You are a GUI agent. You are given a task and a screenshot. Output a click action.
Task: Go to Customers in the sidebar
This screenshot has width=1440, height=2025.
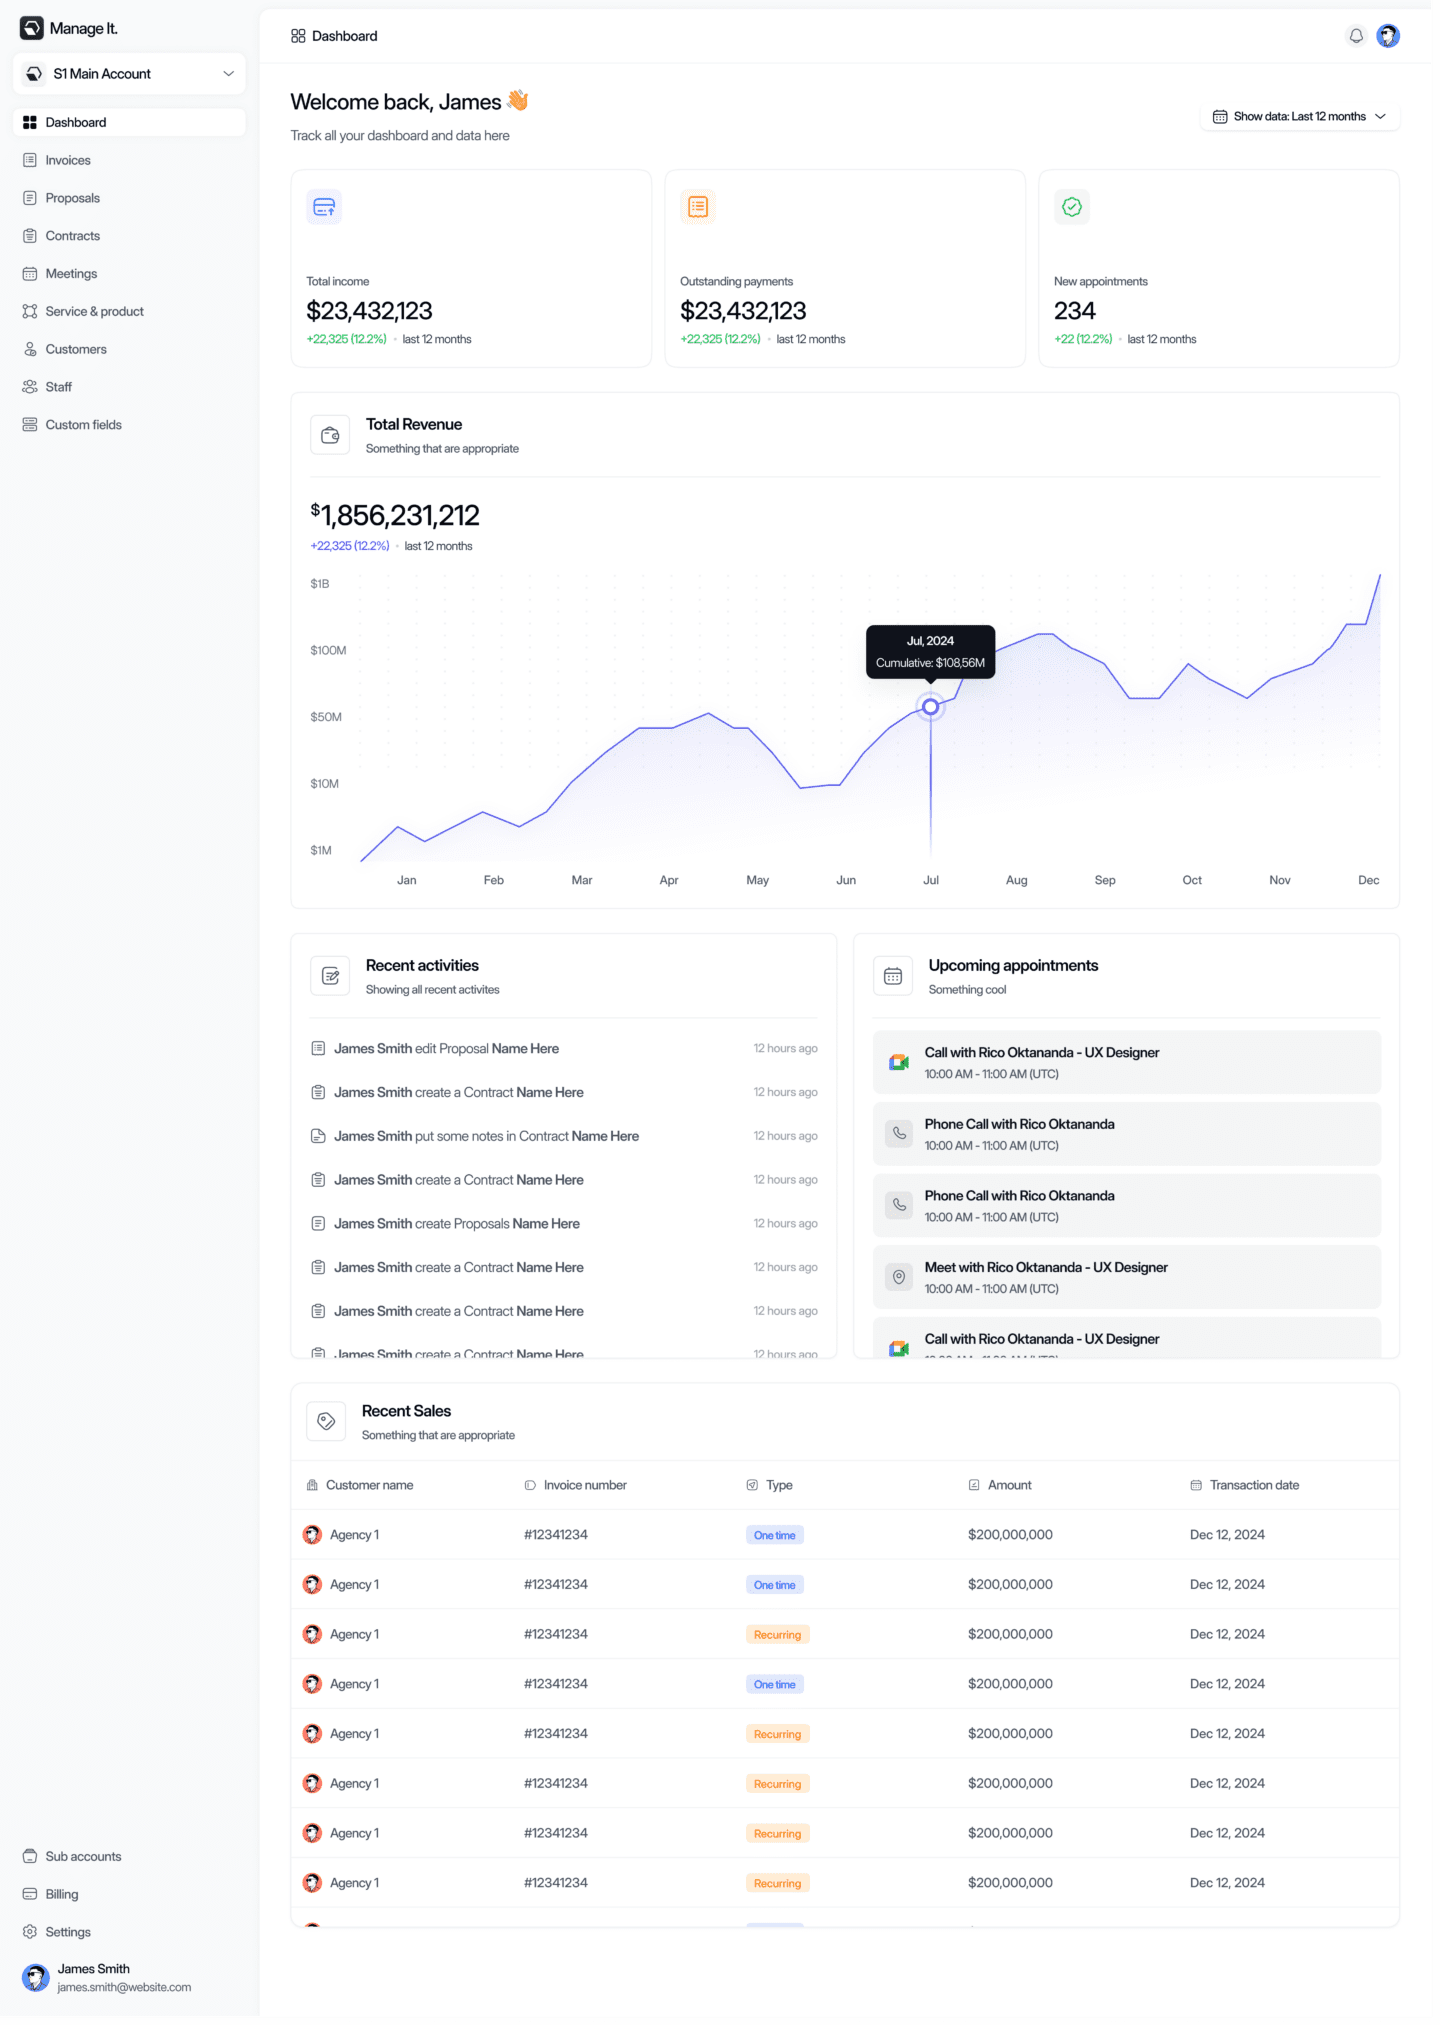click(x=76, y=349)
